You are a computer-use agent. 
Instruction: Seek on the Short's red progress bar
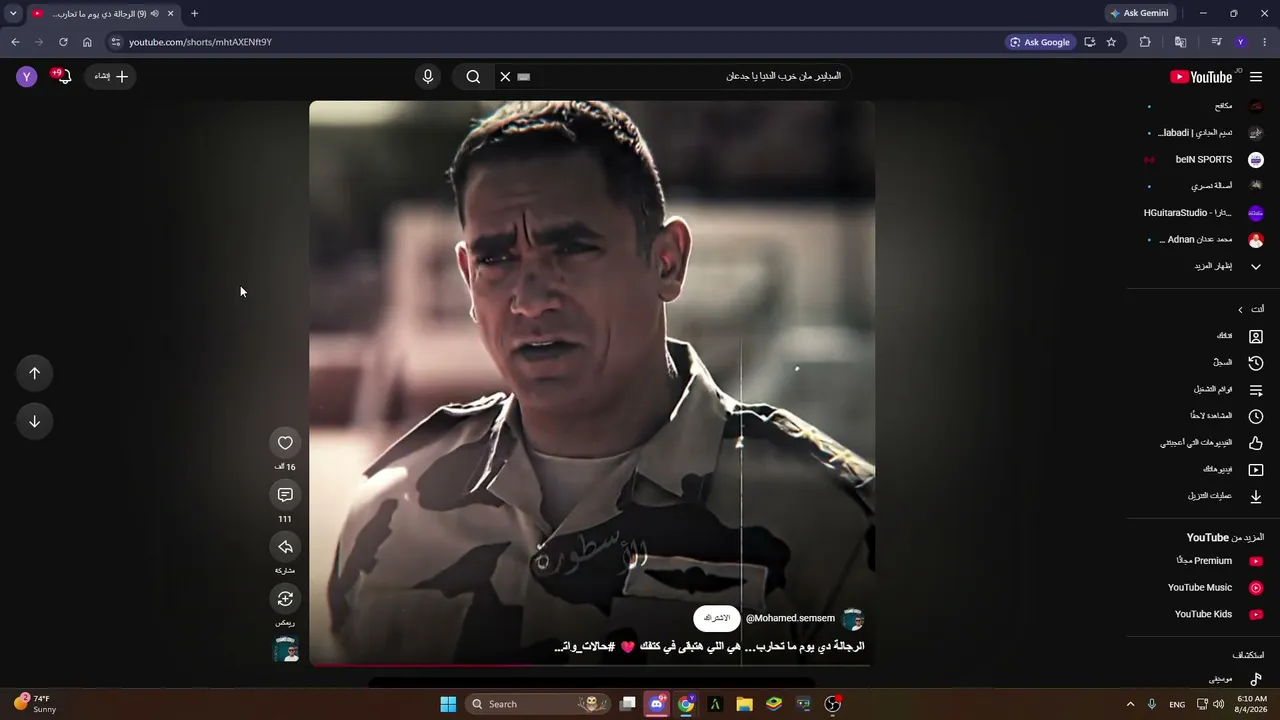click(592, 665)
